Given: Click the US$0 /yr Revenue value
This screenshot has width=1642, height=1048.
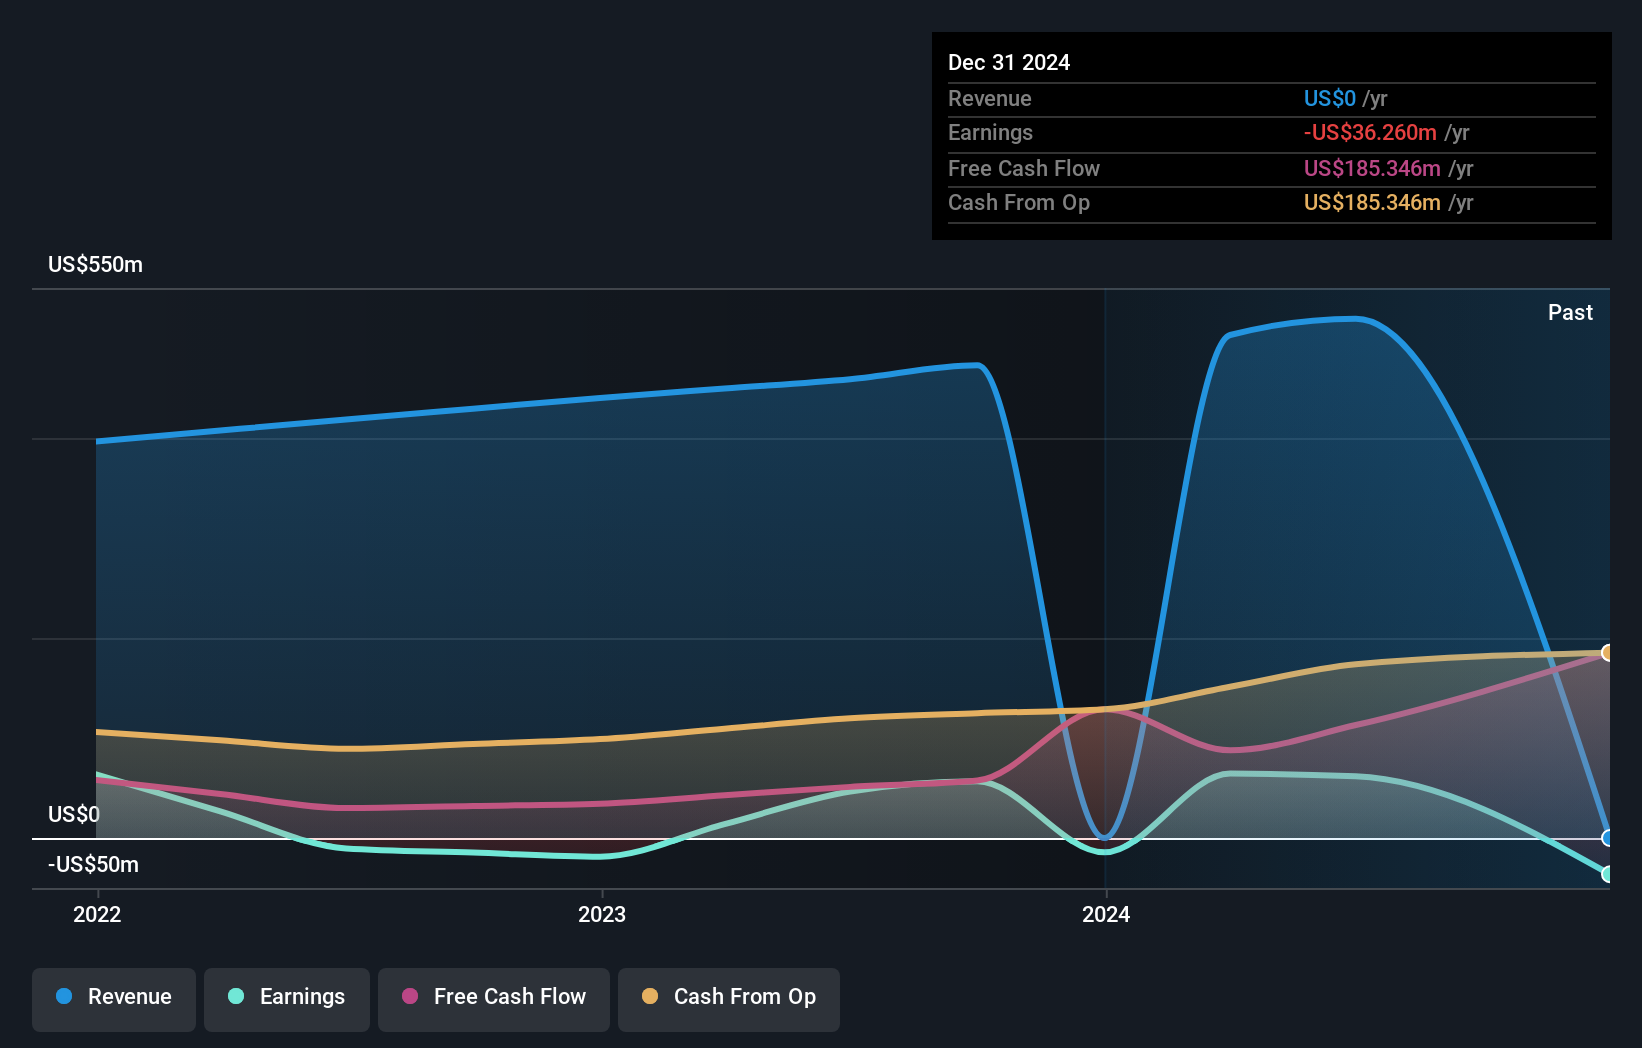Looking at the screenshot, I should [x=1346, y=99].
